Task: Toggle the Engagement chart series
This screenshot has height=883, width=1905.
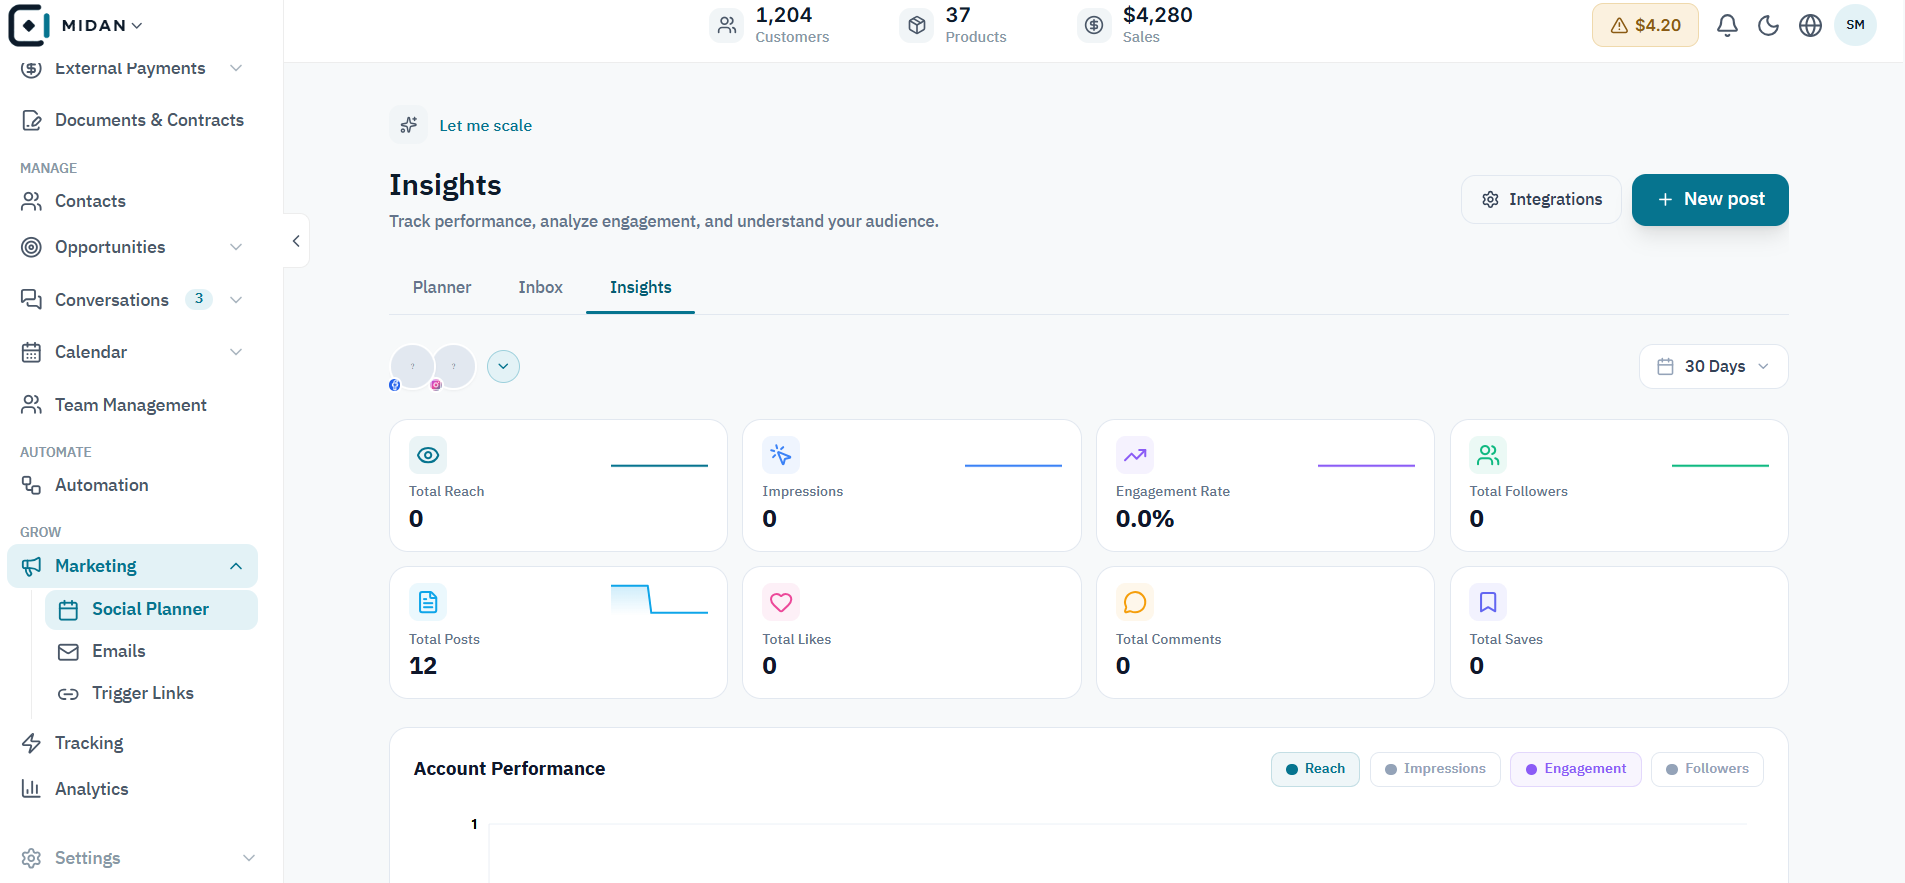Action: pos(1576,769)
